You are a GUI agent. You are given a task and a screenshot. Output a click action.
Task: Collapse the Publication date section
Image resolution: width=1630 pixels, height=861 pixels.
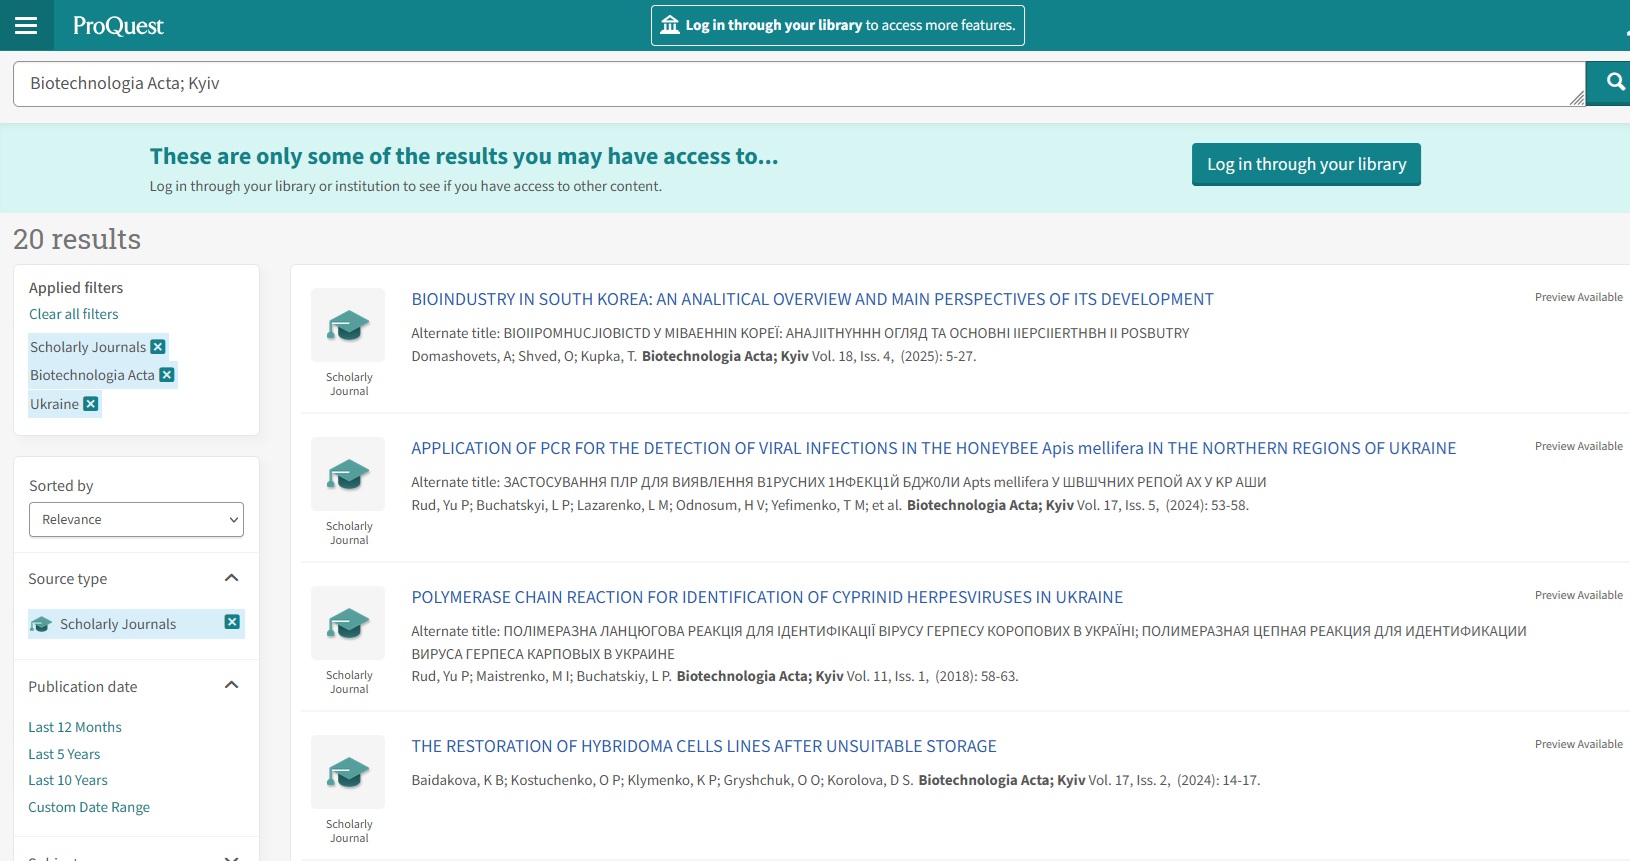(231, 685)
